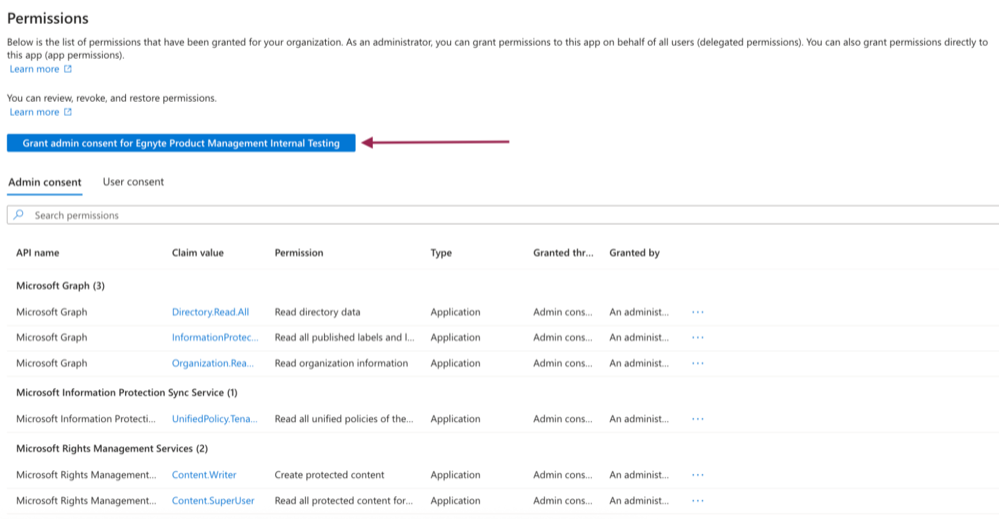Focus the Search permissions field
The image size is (999, 521).
point(503,215)
